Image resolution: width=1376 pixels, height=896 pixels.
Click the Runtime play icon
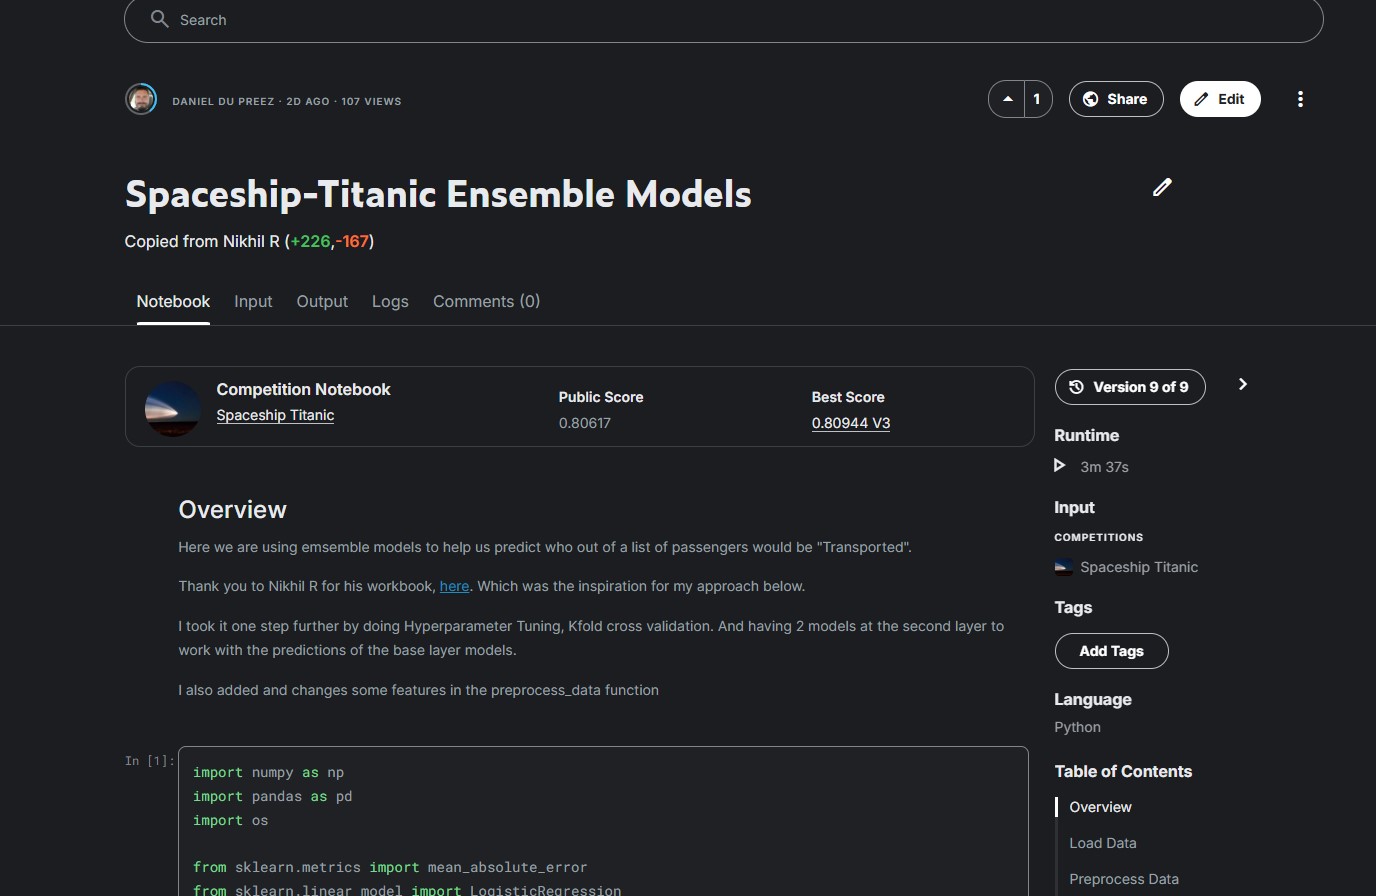[x=1060, y=465]
